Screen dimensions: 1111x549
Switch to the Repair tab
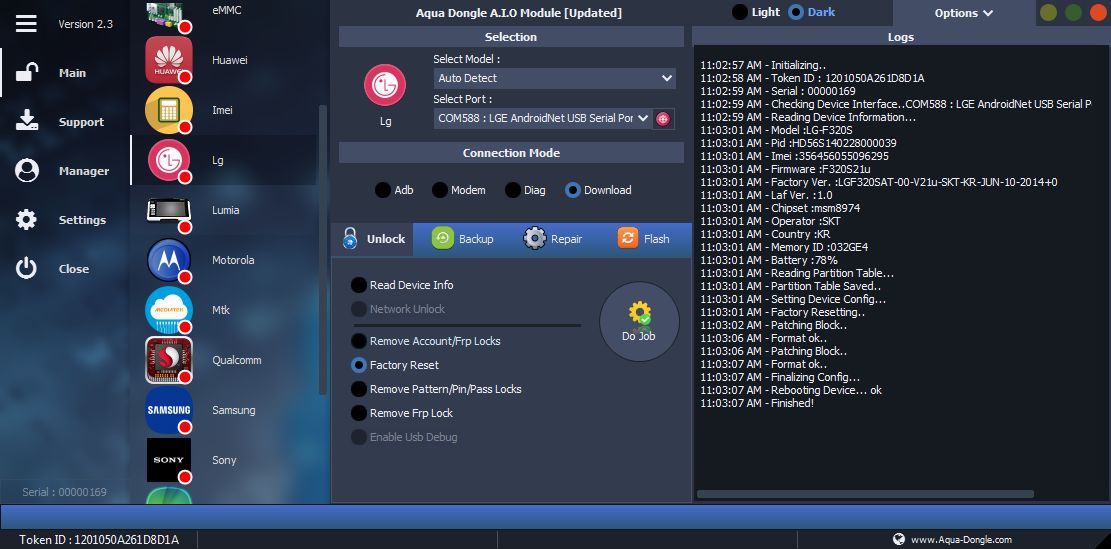click(x=553, y=239)
